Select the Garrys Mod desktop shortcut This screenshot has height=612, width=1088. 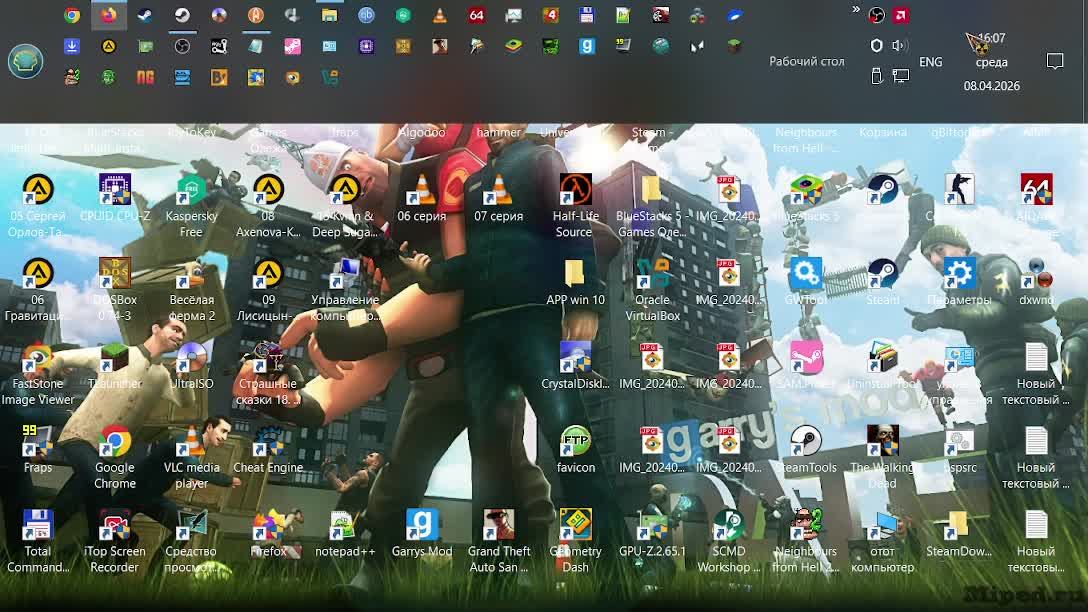pyautogui.click(x=422, y=534)
